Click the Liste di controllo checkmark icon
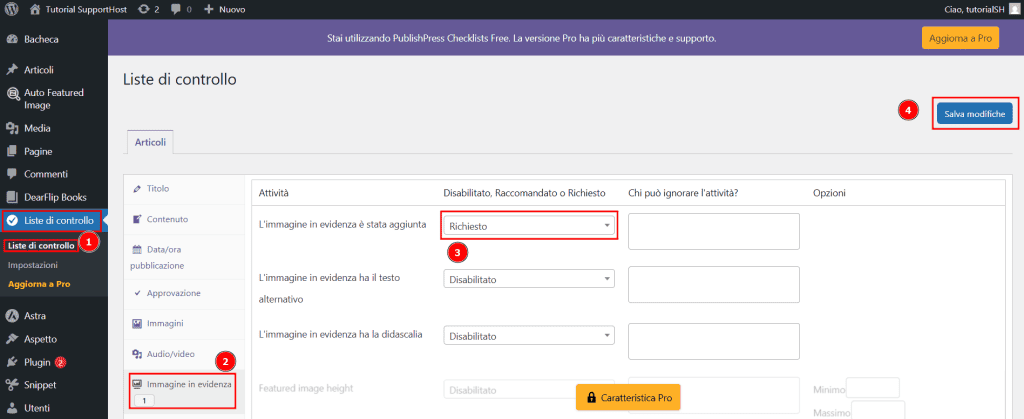This screenshot has width=1024, height=419. 12,221
